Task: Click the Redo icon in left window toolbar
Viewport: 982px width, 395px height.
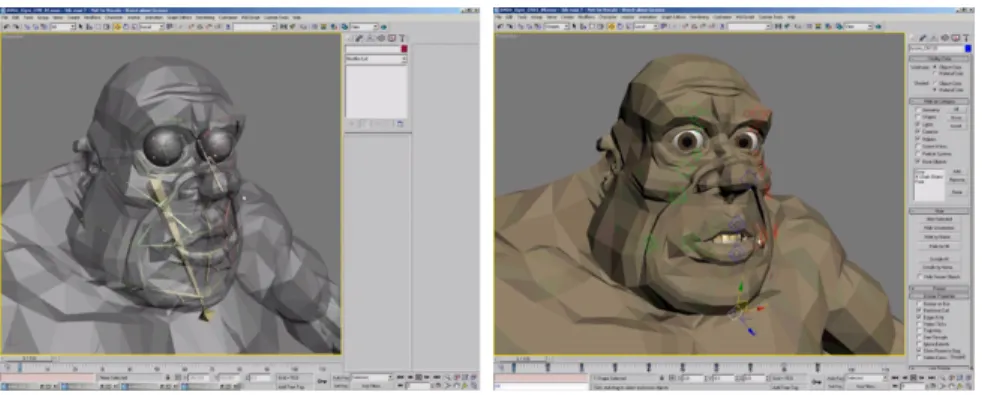Action: click(16, 27)
